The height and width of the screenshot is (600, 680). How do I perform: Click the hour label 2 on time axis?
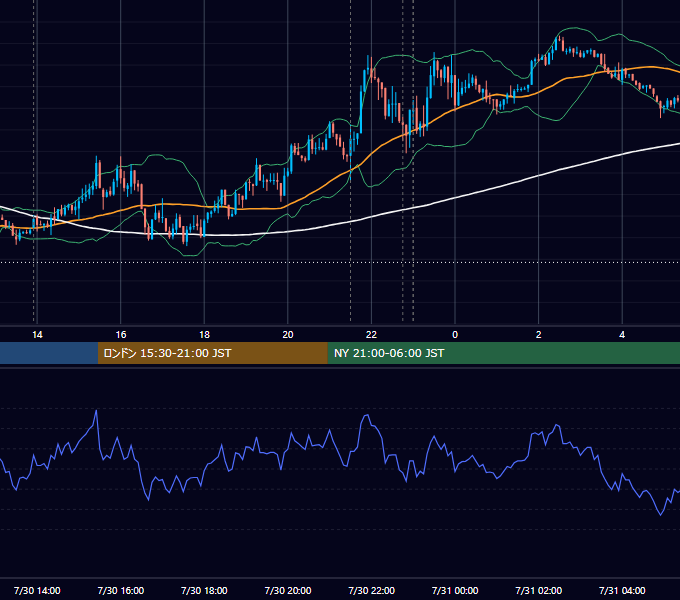(x=539, y=335)
